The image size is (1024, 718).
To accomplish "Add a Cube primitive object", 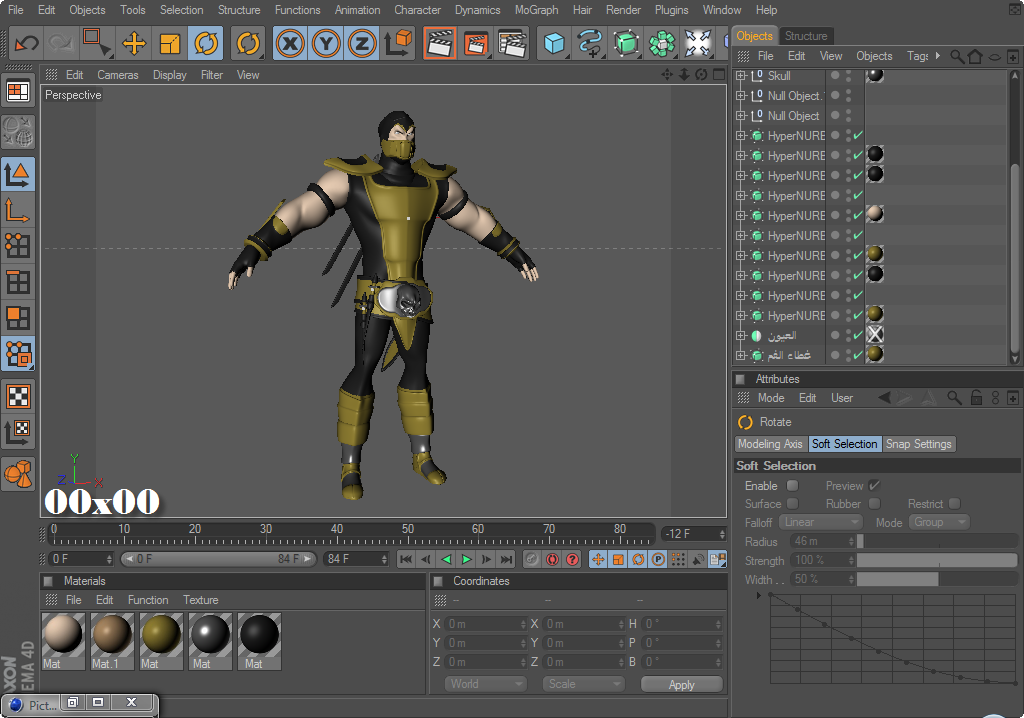I will (554, 43).
